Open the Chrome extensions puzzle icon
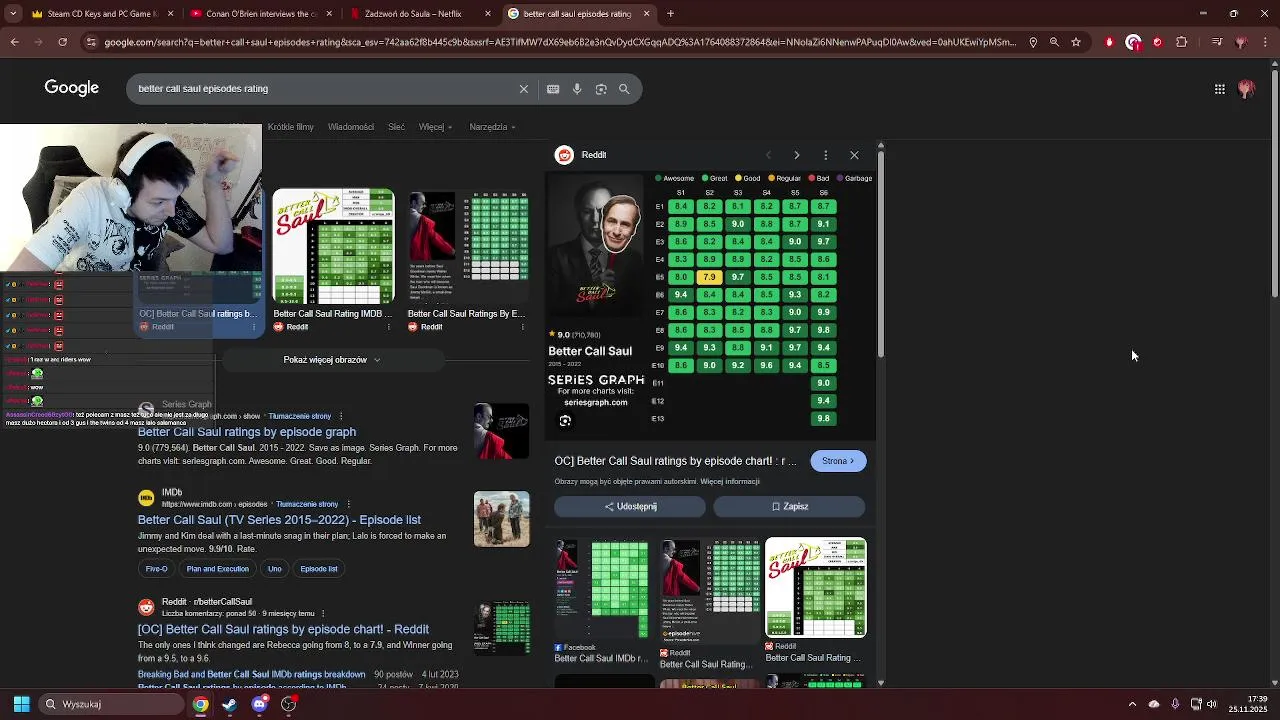1280x720 pixels. (1182, 42)
